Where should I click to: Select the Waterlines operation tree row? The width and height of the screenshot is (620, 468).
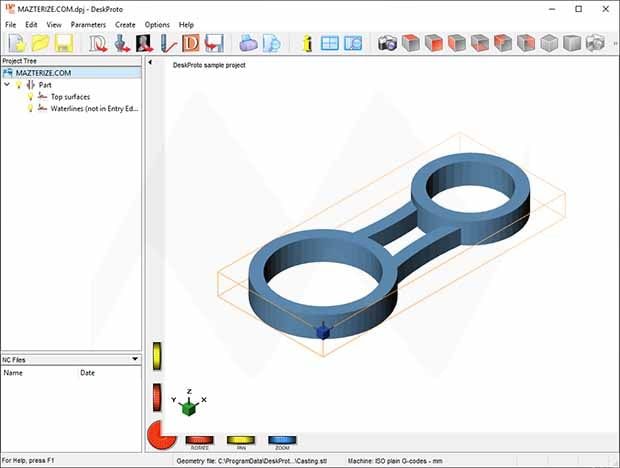95,108
